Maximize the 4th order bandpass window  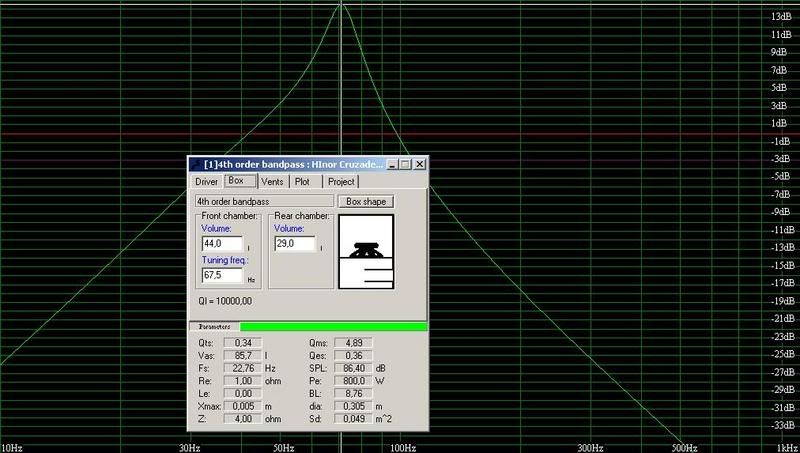tap(406, 164)
